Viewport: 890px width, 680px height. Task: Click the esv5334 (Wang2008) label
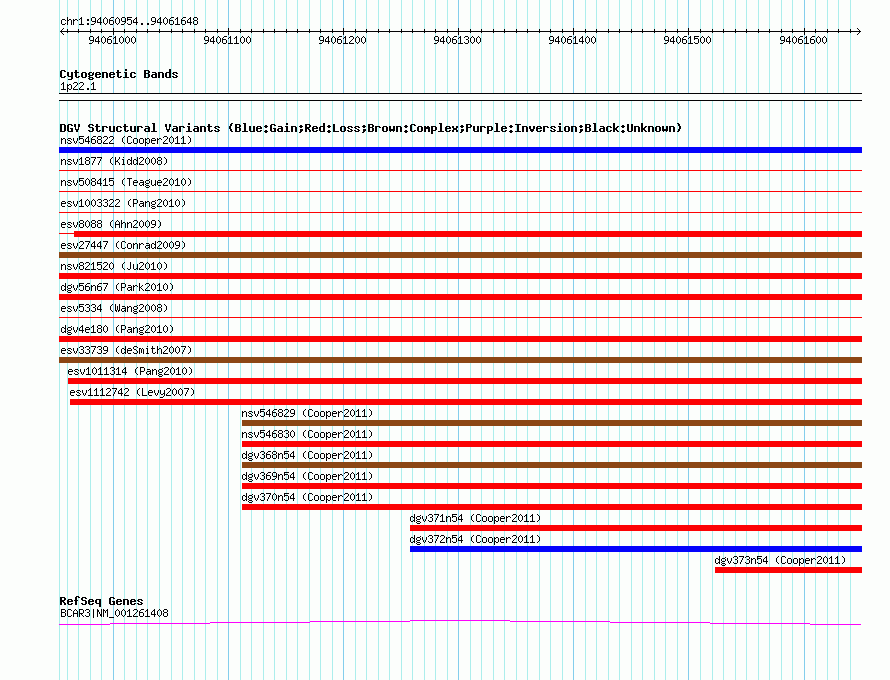[114, 308]
